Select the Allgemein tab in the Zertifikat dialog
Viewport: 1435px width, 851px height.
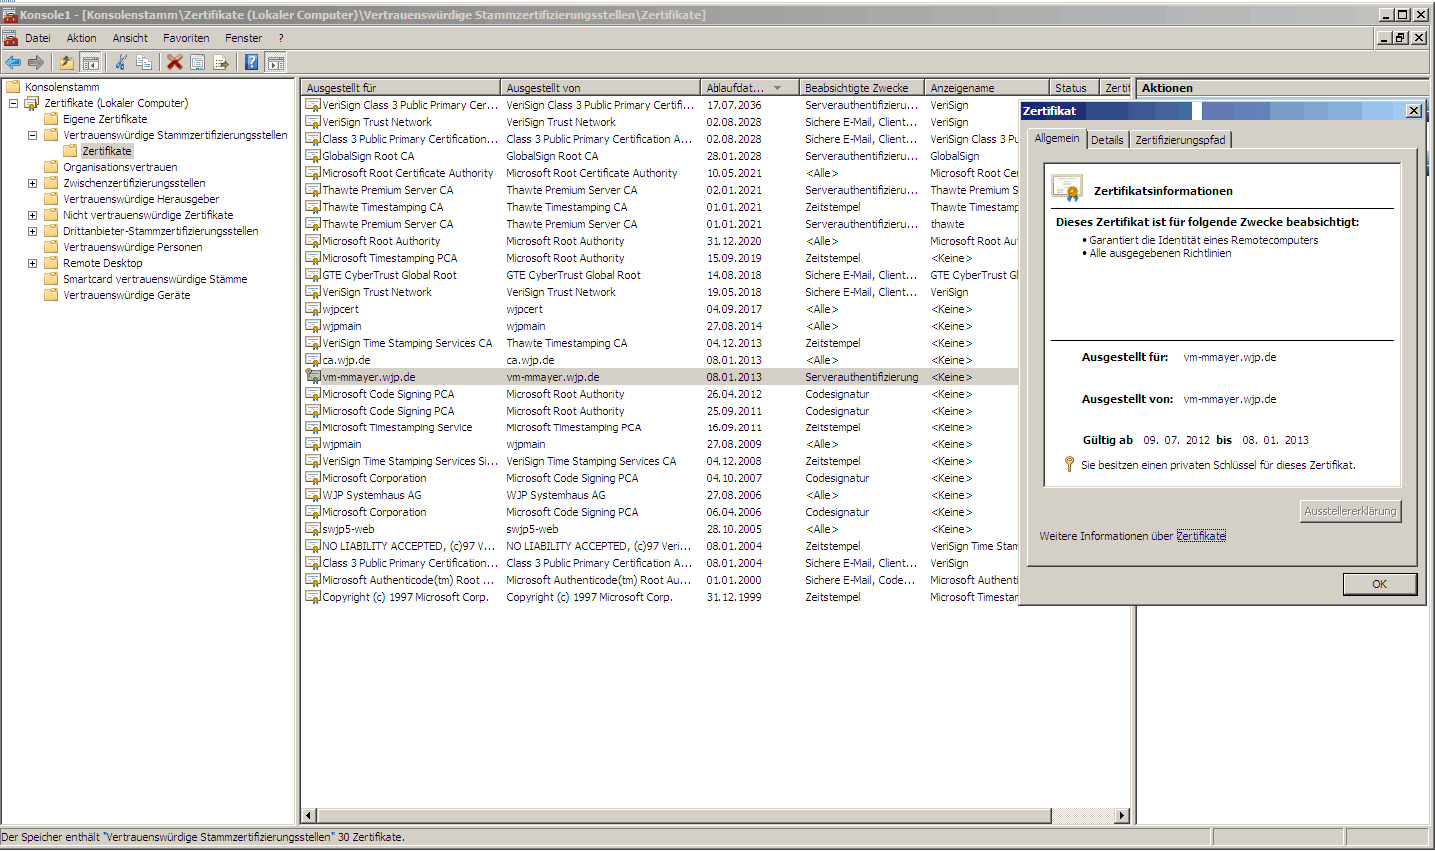point(1057,138)
